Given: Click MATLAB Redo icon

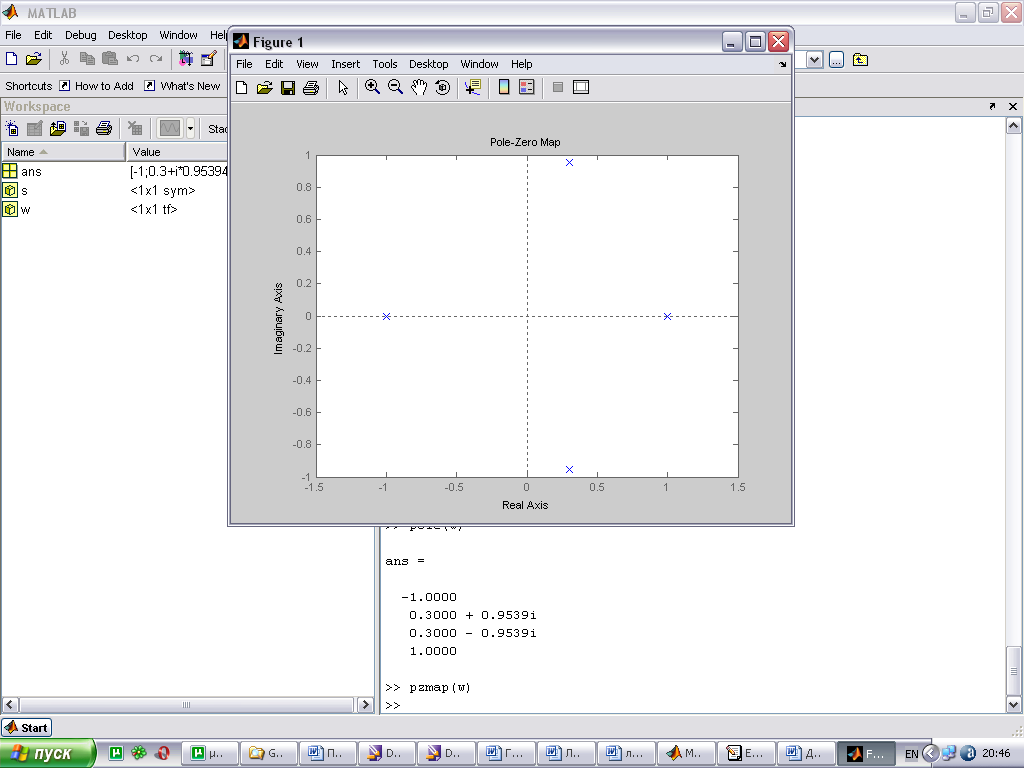Looking at the screenshot, I should click(x=155, y=59).
